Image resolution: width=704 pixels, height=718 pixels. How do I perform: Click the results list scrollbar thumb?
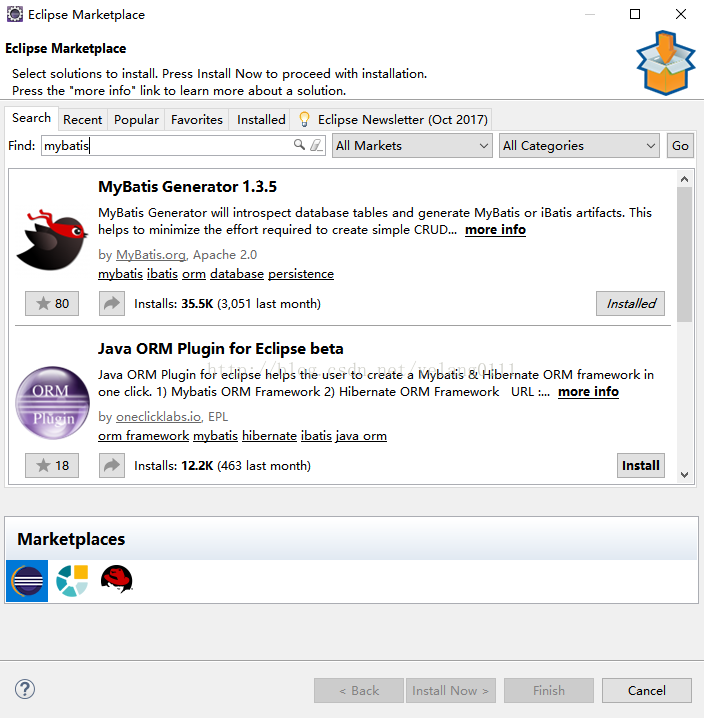(684, 255)
